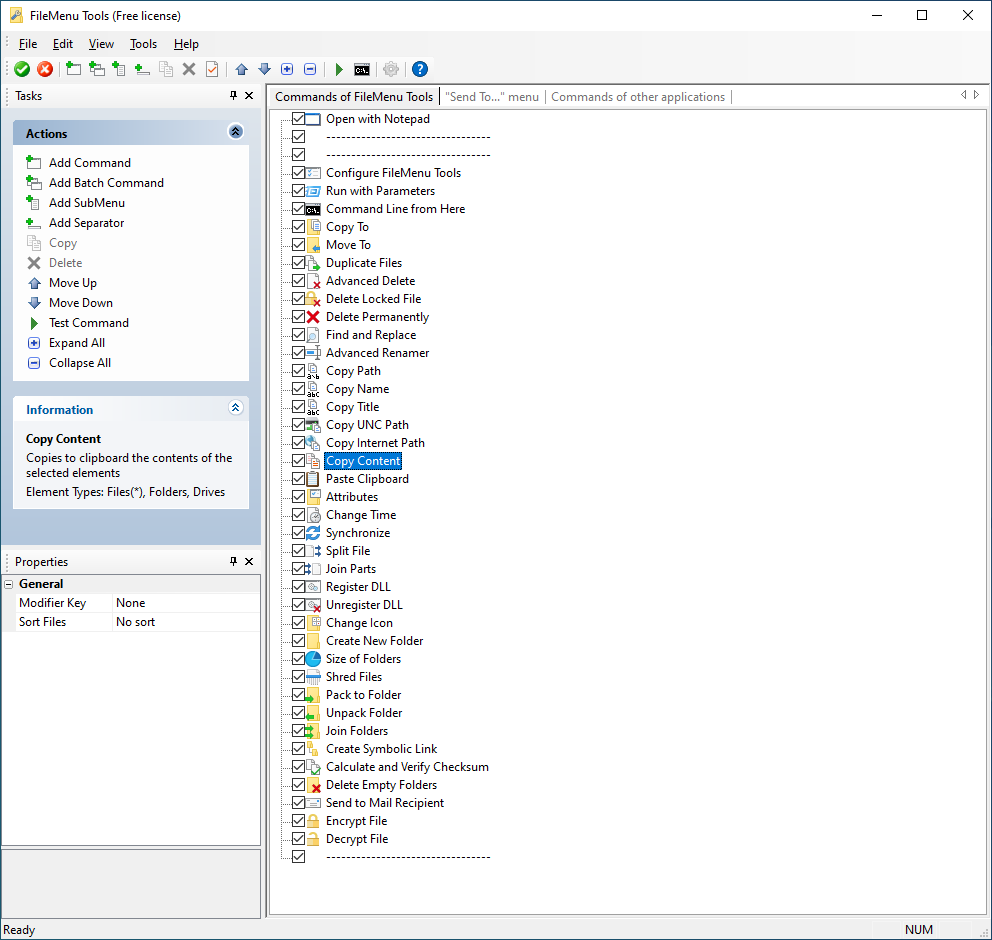Open the File menu
Image resolution: width=992 pixels, height=940 pixels.
(x=28, y=44)
